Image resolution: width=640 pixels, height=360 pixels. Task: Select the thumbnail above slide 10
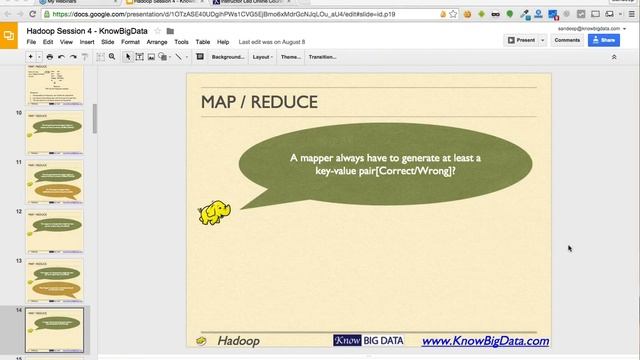point(55,84)
